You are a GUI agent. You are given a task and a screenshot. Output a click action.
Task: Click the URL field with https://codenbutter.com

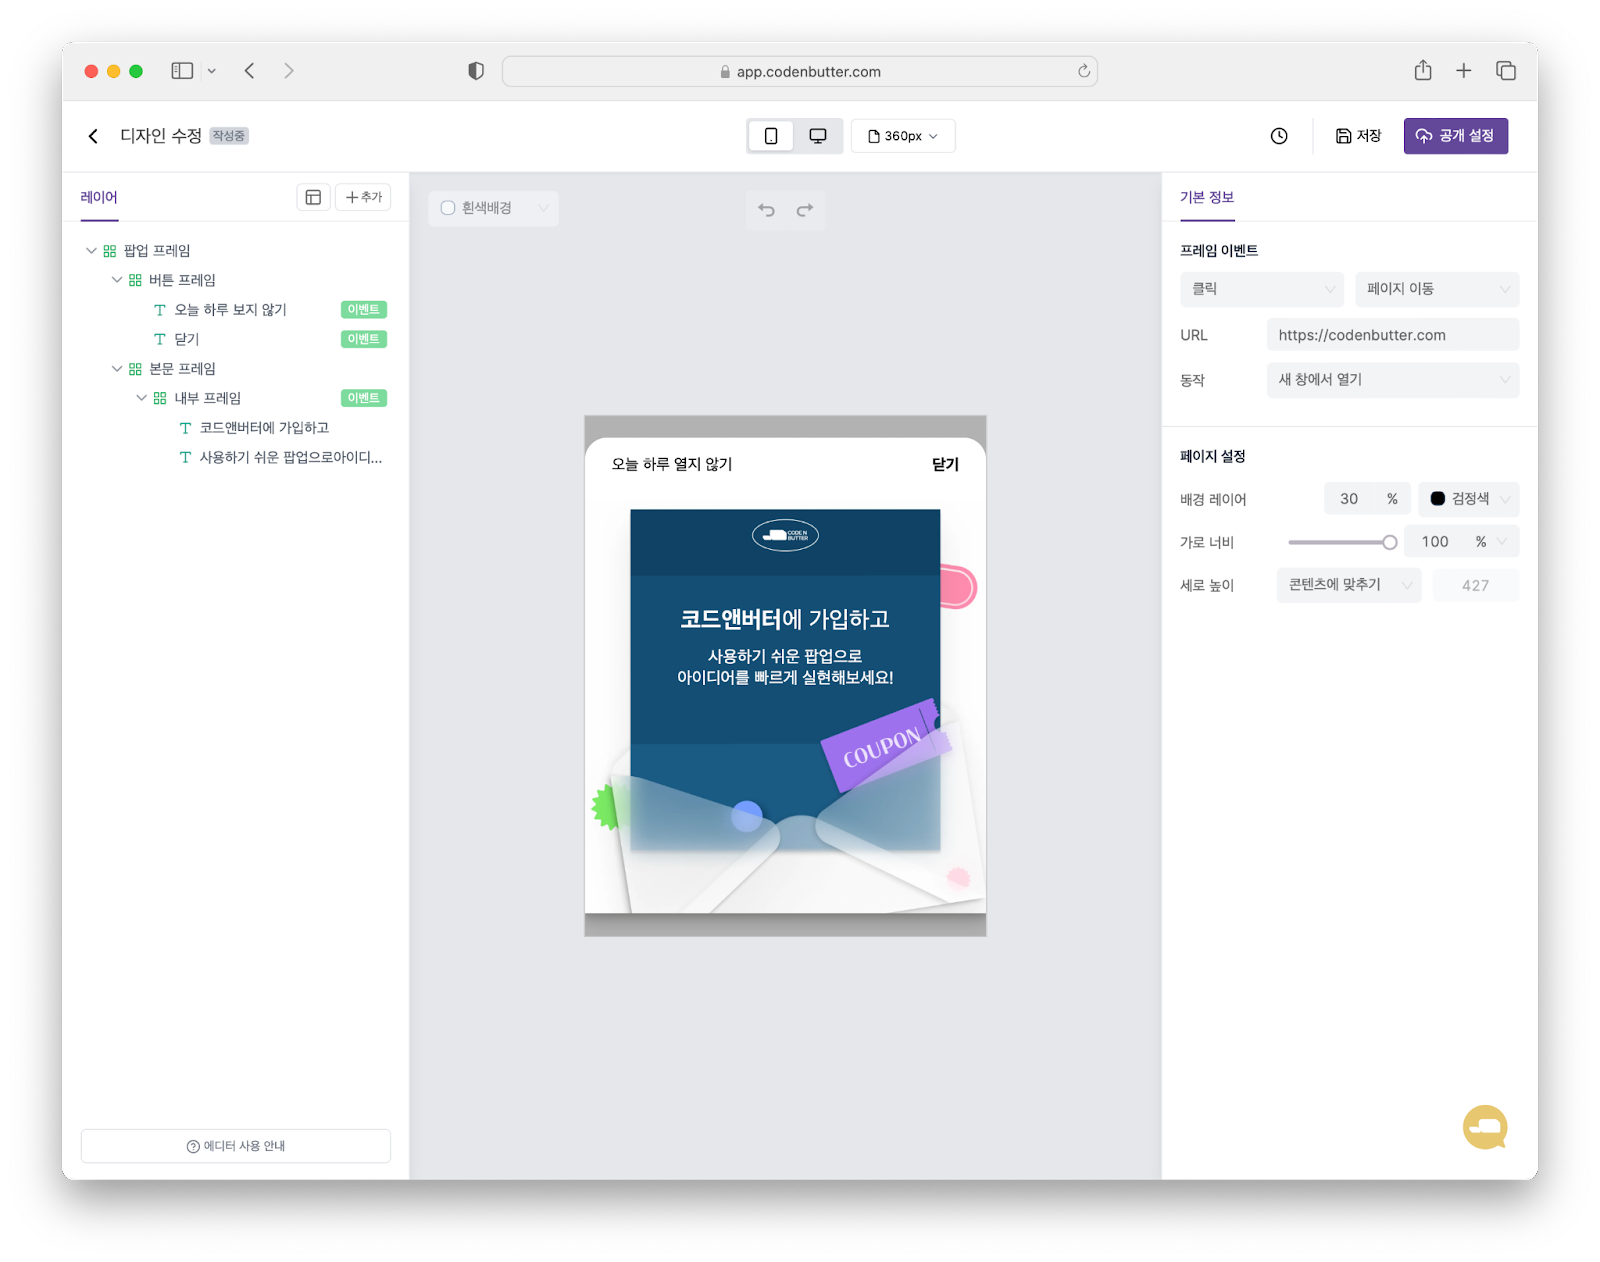pos(1393,335)
